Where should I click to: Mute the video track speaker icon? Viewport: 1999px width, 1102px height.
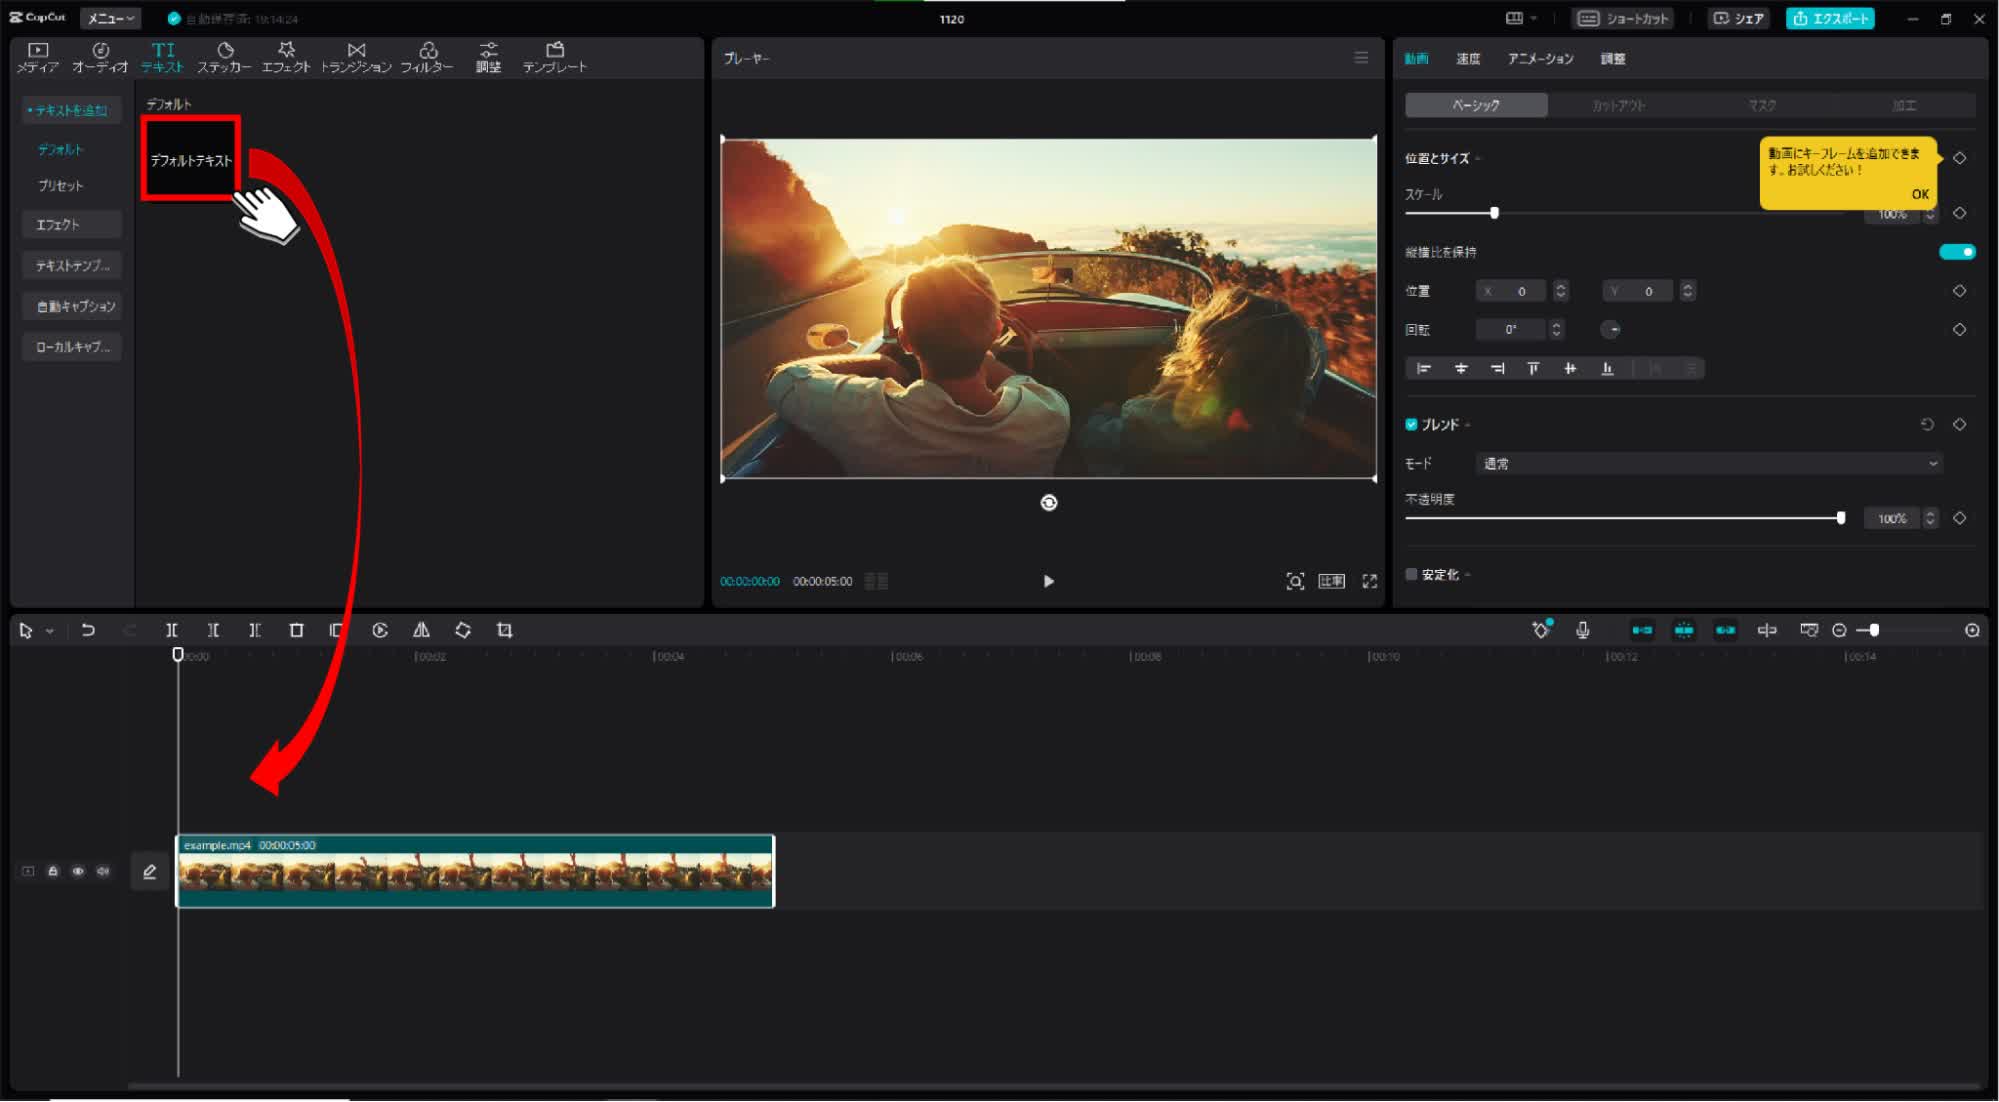coord(103,872)
